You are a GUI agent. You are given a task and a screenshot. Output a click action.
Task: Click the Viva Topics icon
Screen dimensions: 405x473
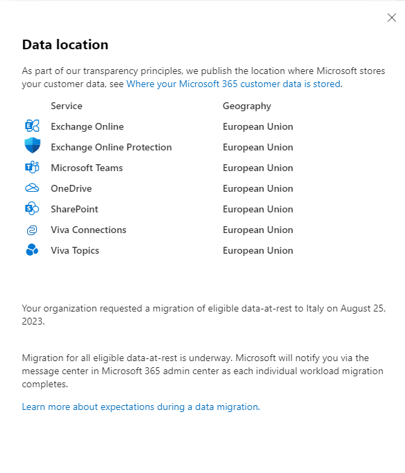(x=32, y=250)
